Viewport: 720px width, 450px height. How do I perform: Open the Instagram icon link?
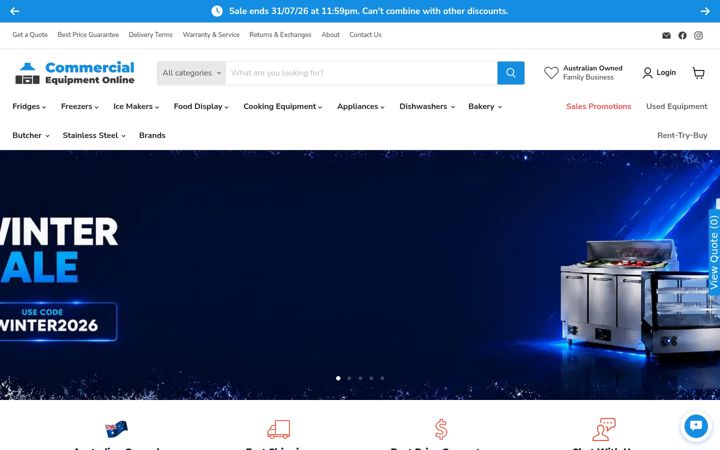698,35
